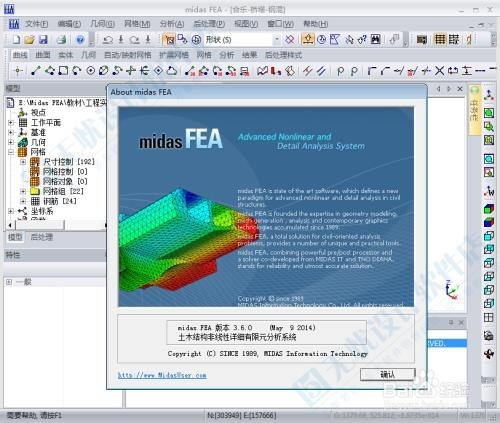Switch to the 自动/映射网格 toolbar tab

(128, 55)
